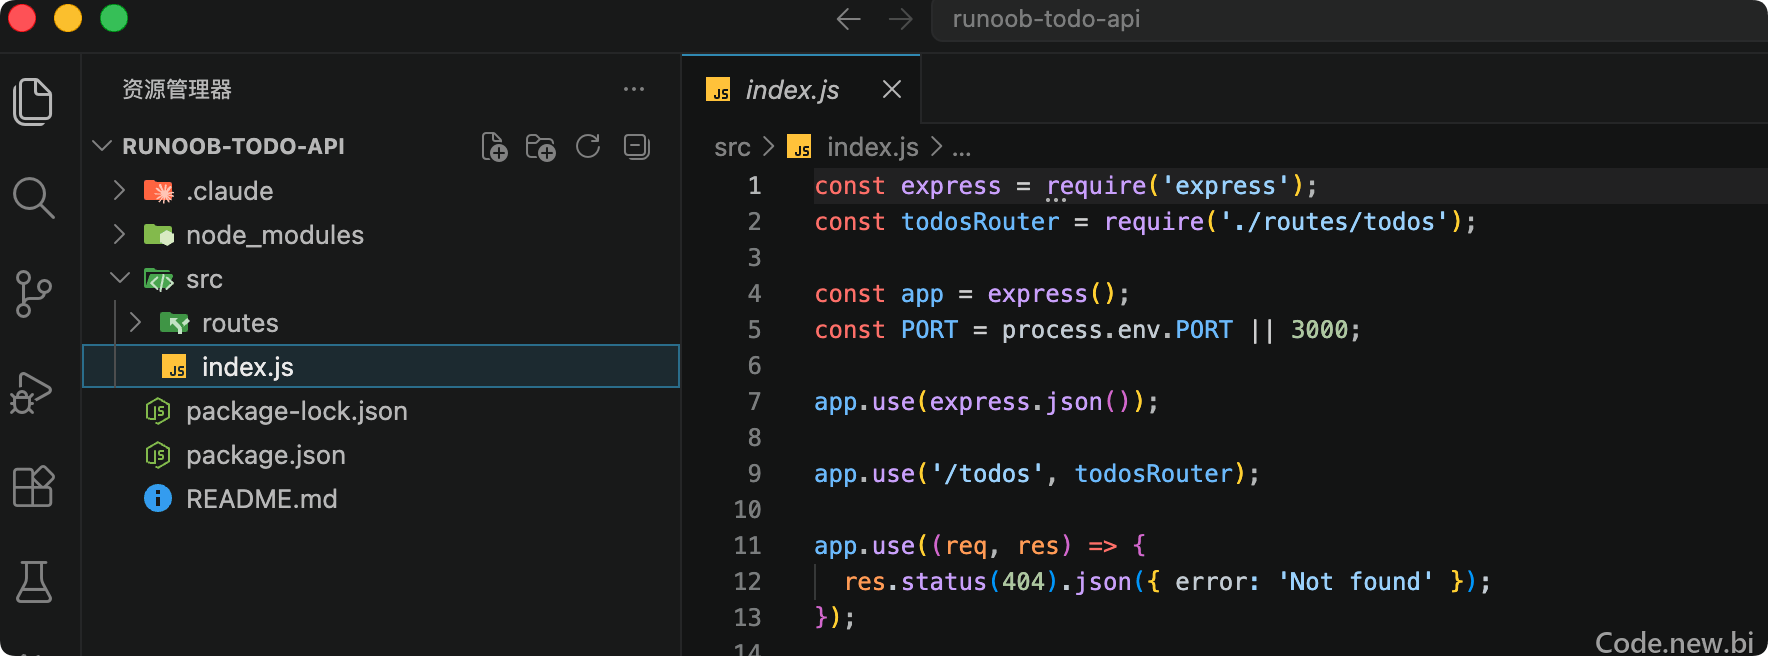Open the Source Control view
1768x656 pixels.
[x=33, y=294]
